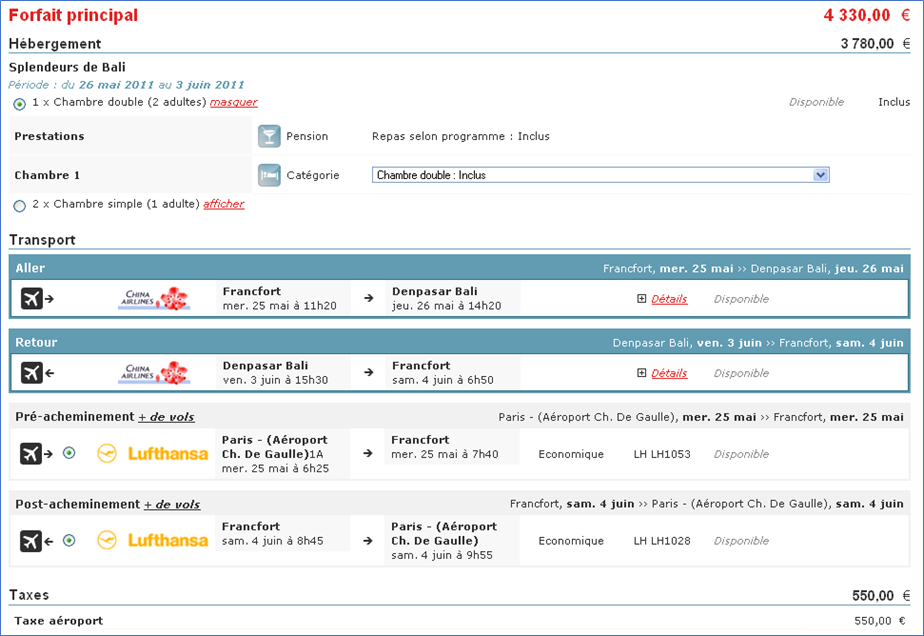Viewport: 924px width, 636px height.
Task: Open Détails link for the Aller flight
Action: [x=669, y=299]
